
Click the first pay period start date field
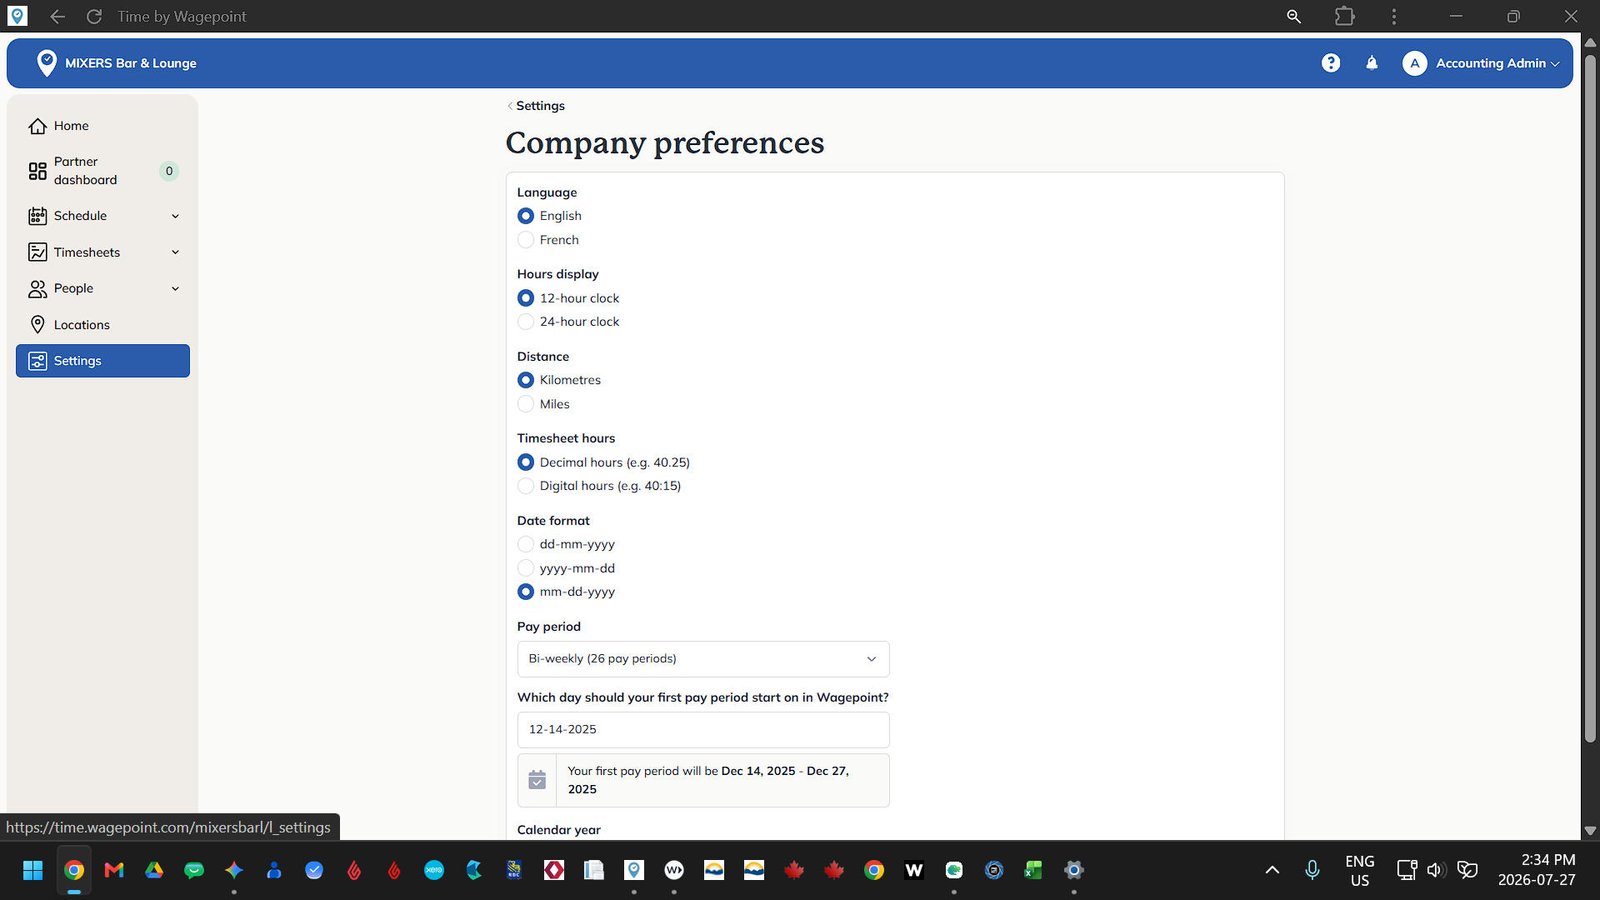(x=703, y=730)
